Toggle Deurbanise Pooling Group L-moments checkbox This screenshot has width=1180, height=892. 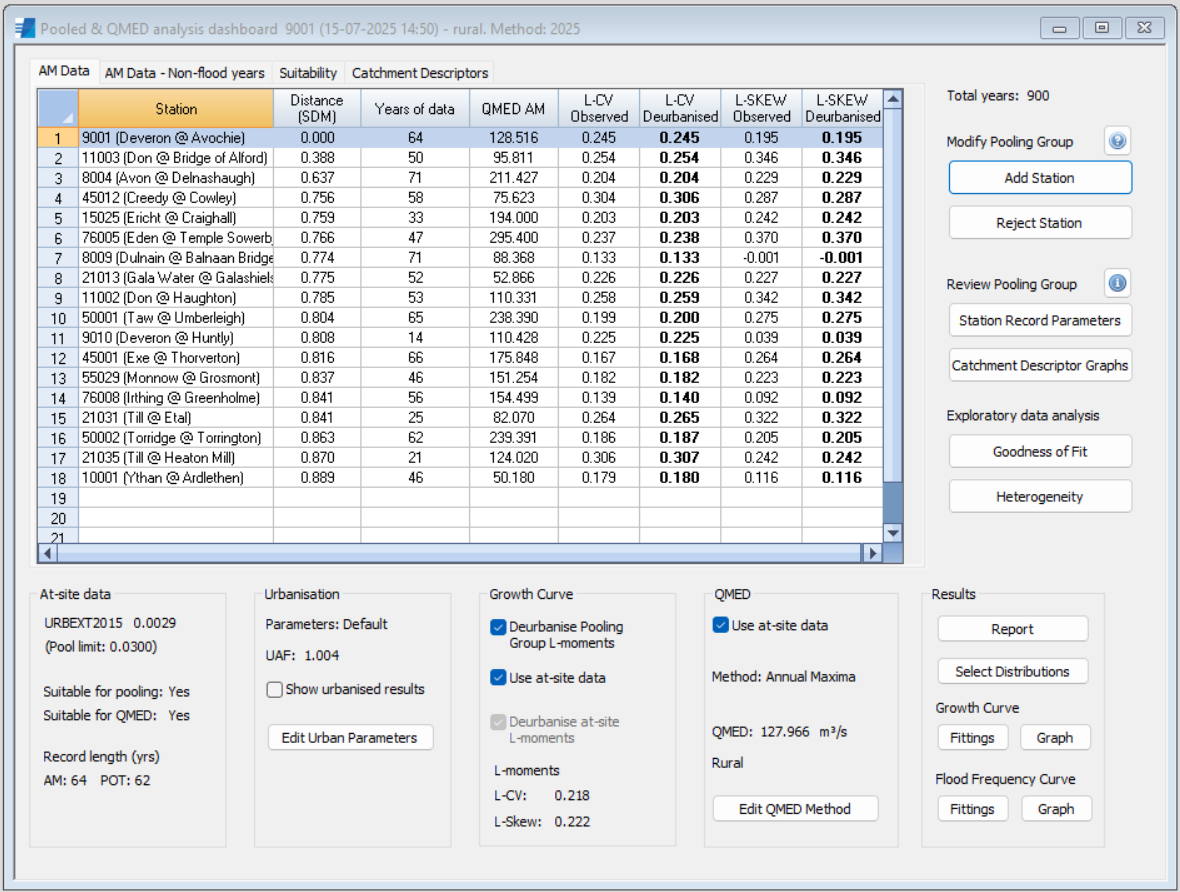(x=498, y=627)
